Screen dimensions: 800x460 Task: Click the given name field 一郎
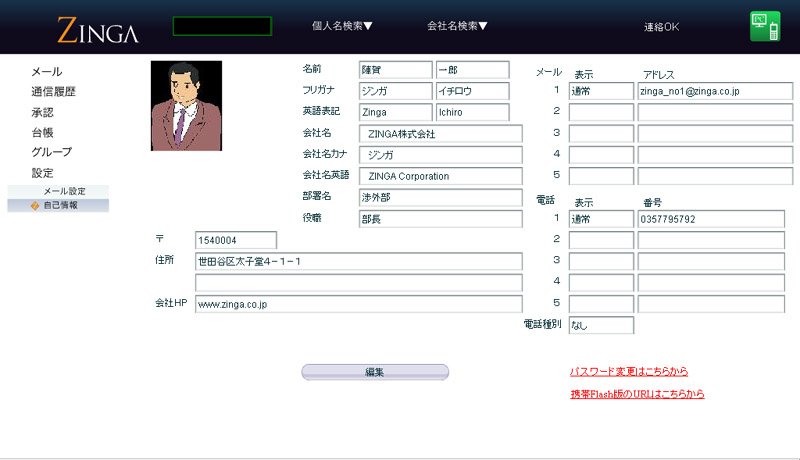click(472, 70)
